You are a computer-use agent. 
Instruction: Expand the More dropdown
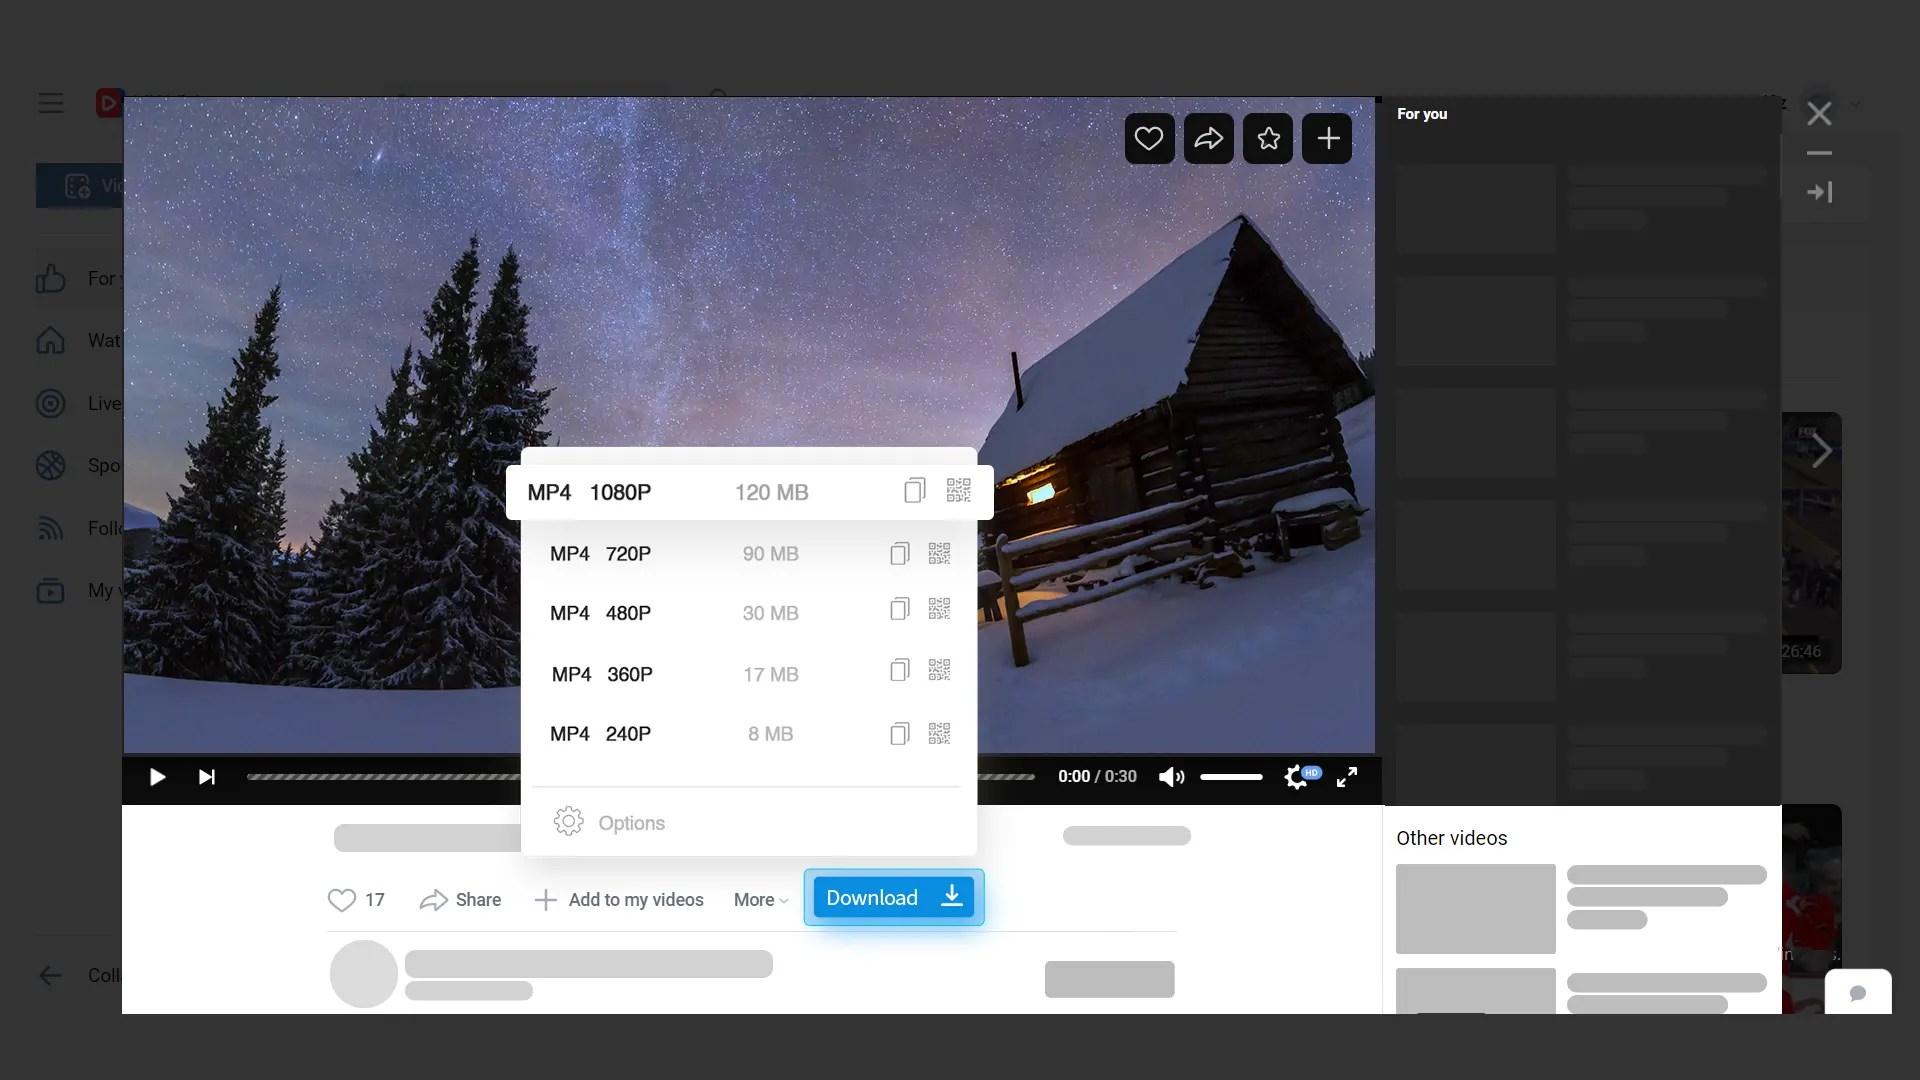point(761,900)
